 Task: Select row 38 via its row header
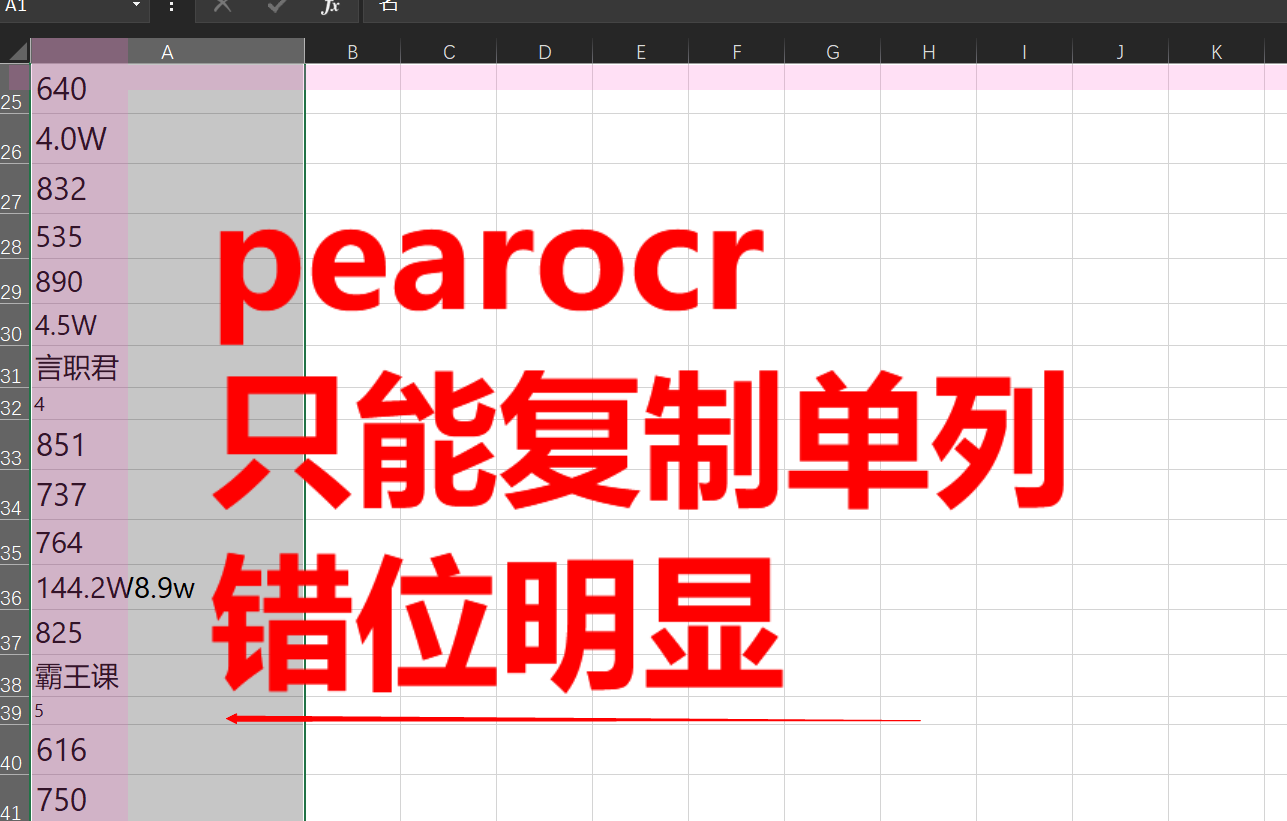click(15, 676)
